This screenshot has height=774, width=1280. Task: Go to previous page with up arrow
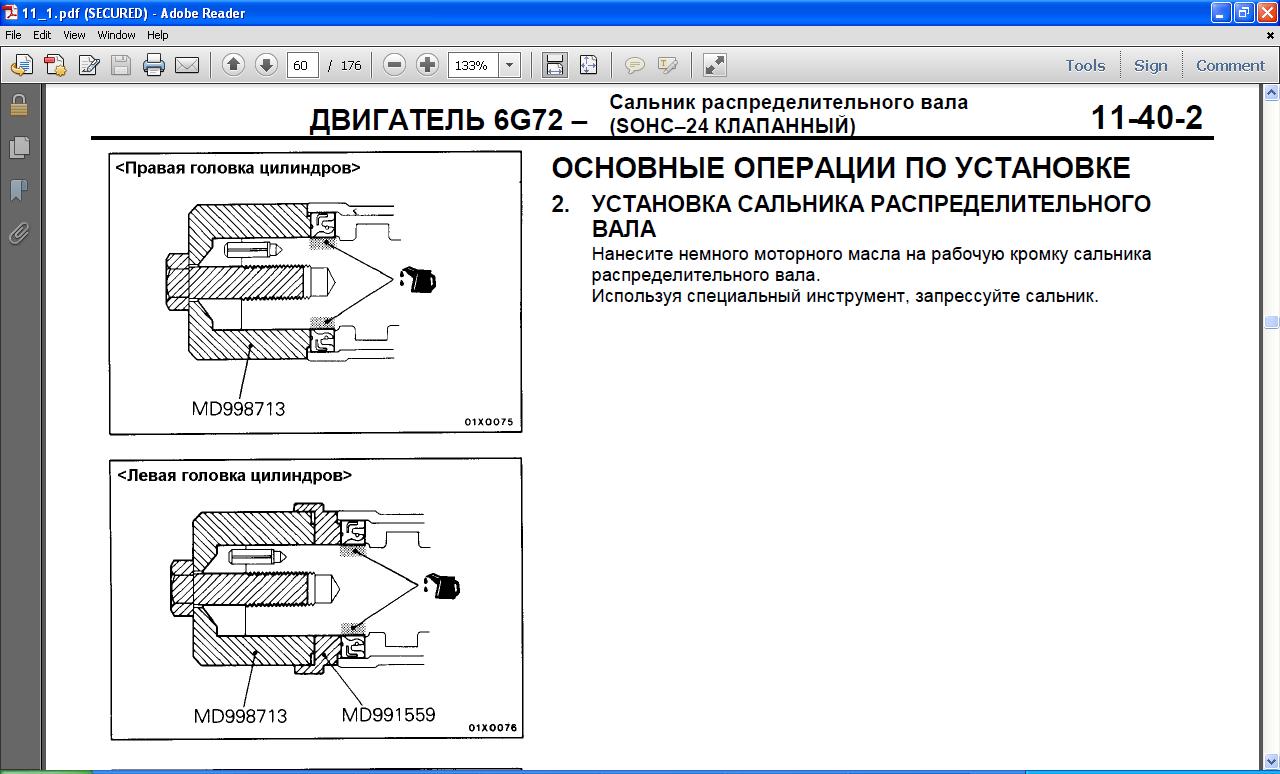point(233,65)
